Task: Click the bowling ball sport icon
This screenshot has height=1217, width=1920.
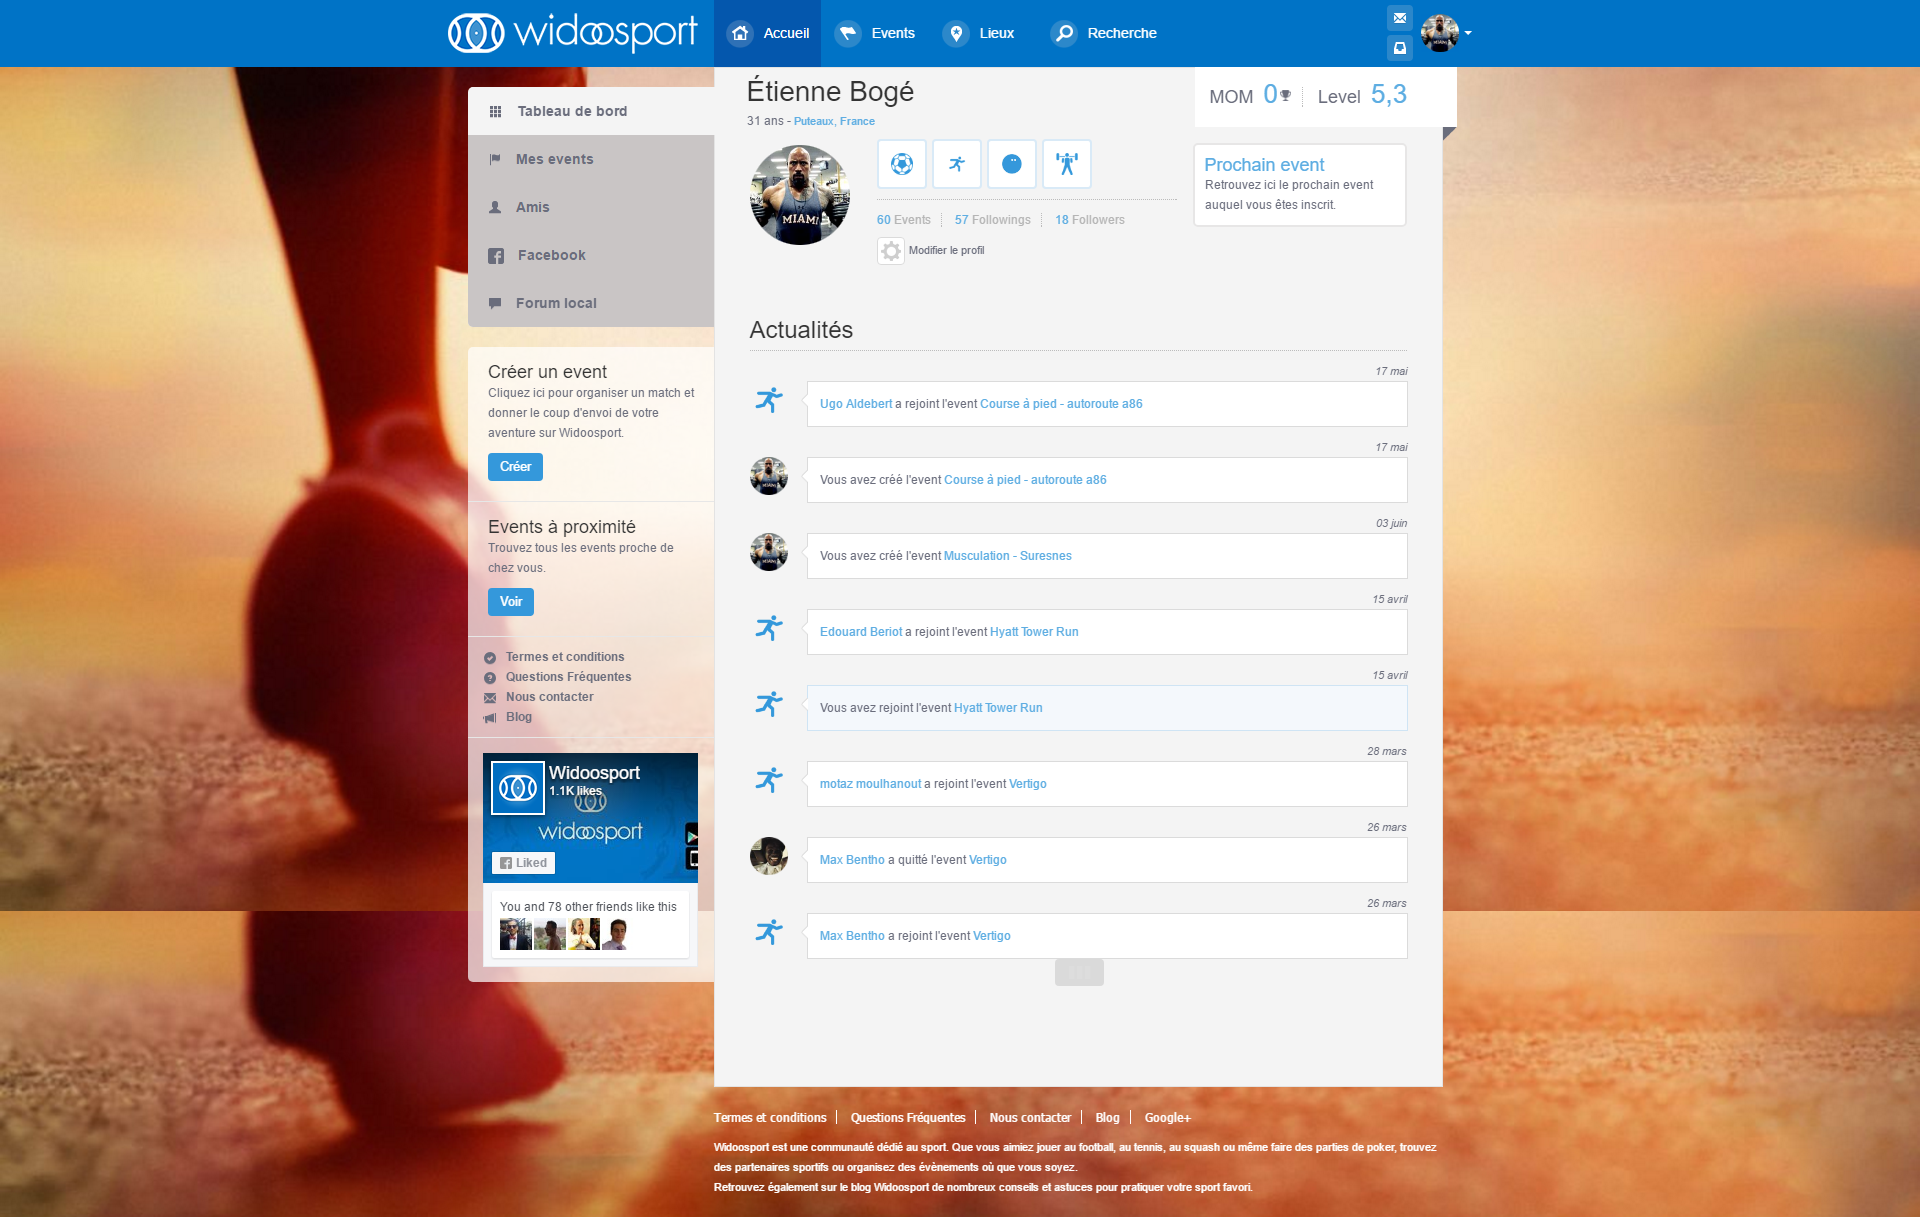Action: pos(1012,164)
